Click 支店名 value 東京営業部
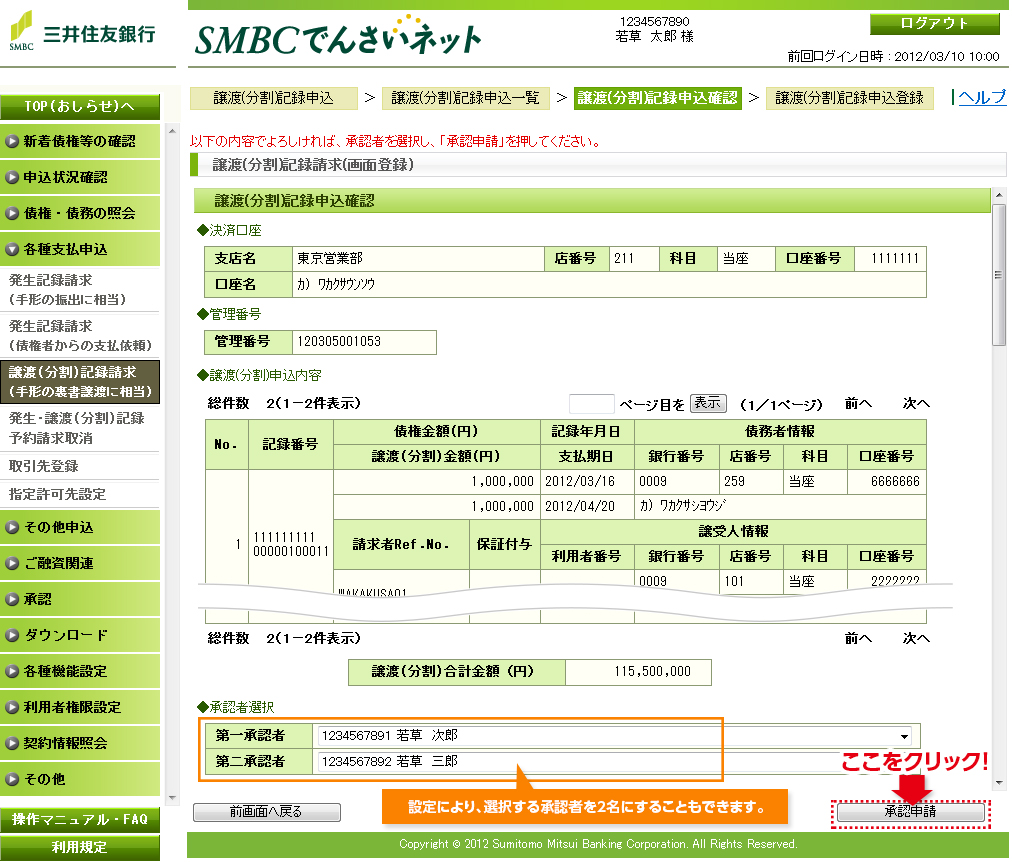 [x=330, y=259]
